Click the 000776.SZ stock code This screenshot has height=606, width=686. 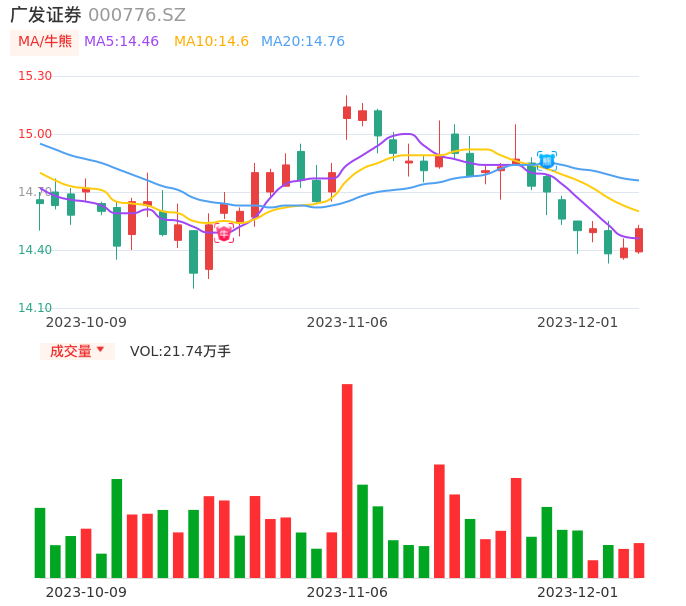pyautogui.click(x=137, y=15)
